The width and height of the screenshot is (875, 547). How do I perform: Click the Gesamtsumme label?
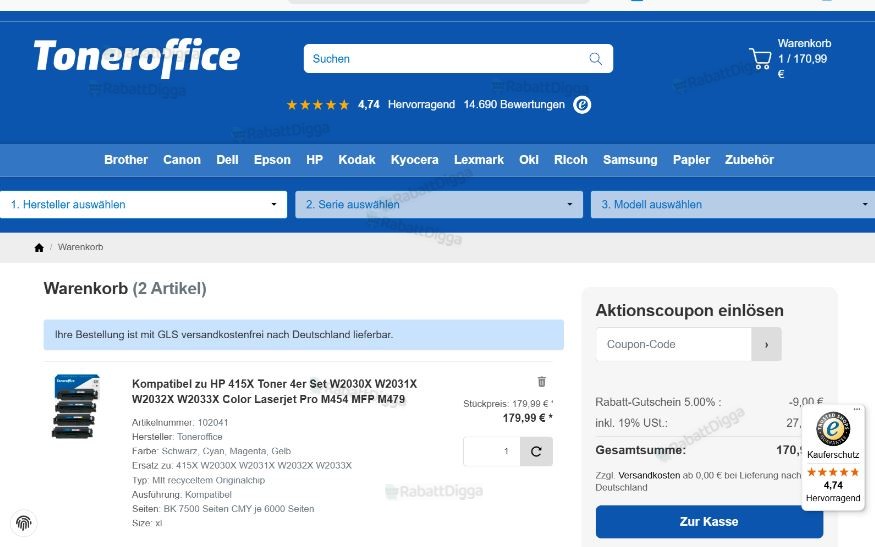(641, 450)
